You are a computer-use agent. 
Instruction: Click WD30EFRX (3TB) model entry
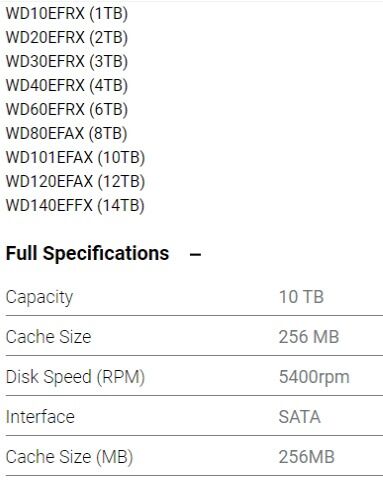click(x=67, y=62)
